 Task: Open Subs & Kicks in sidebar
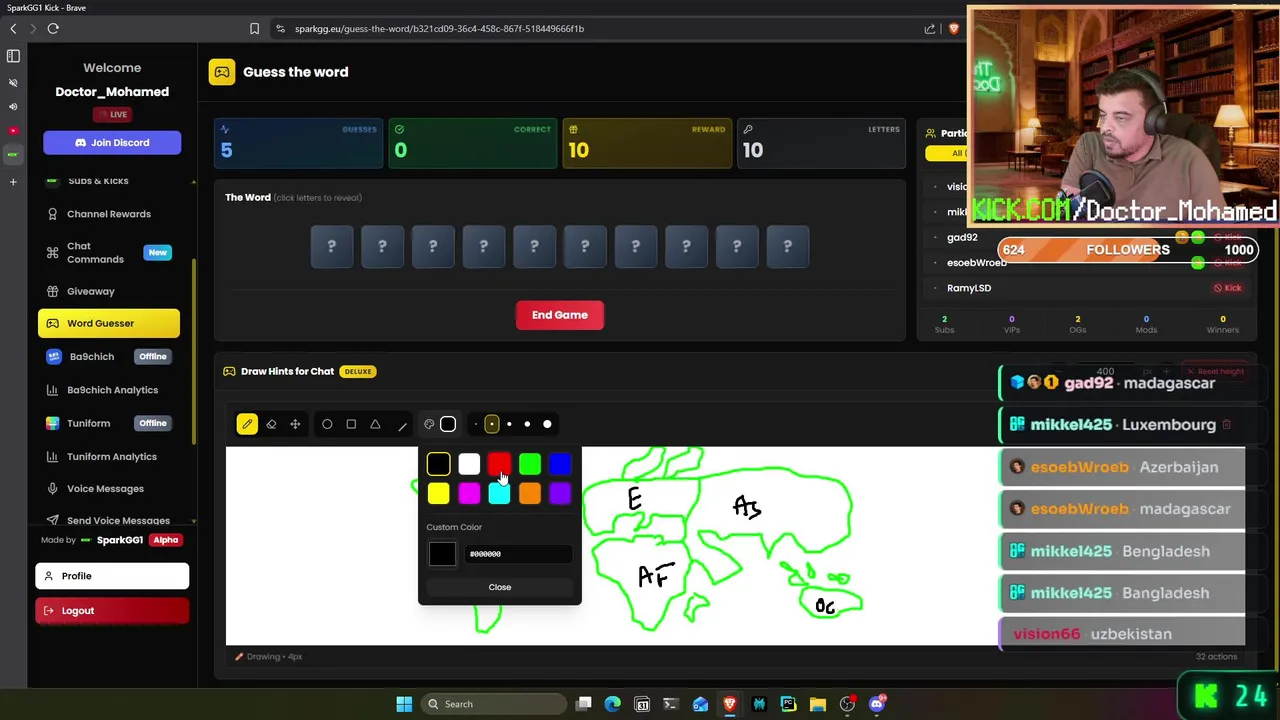point(109,181)
